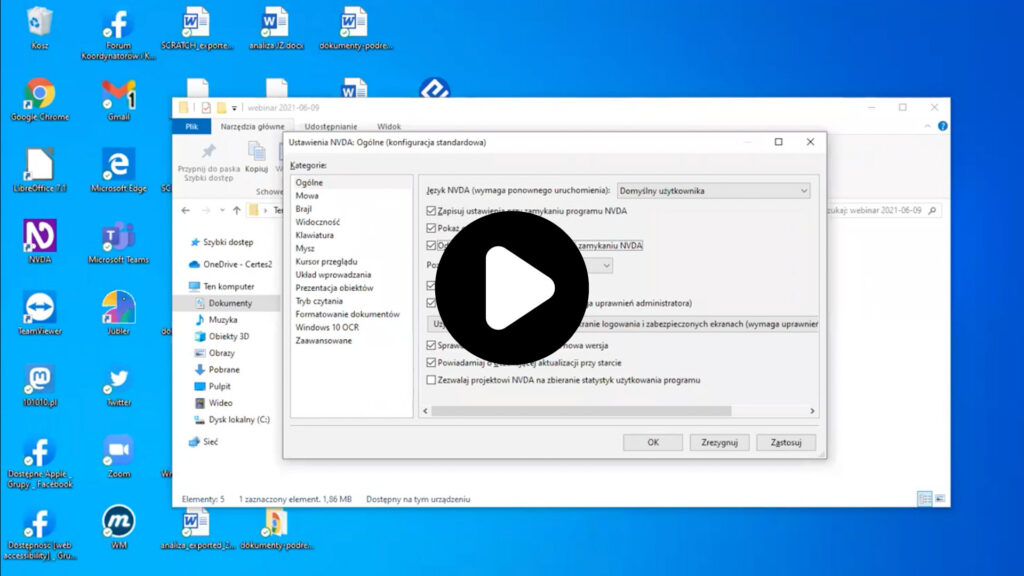Select the 101010.pl Mastodon desktop icon

pyautogui.click(x=40, y=385)
